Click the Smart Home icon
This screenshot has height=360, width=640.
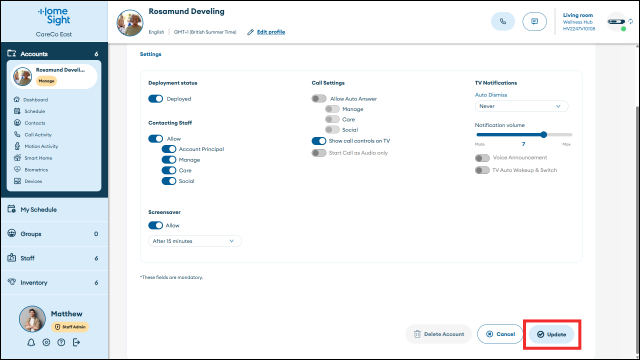tap(17, 158)
